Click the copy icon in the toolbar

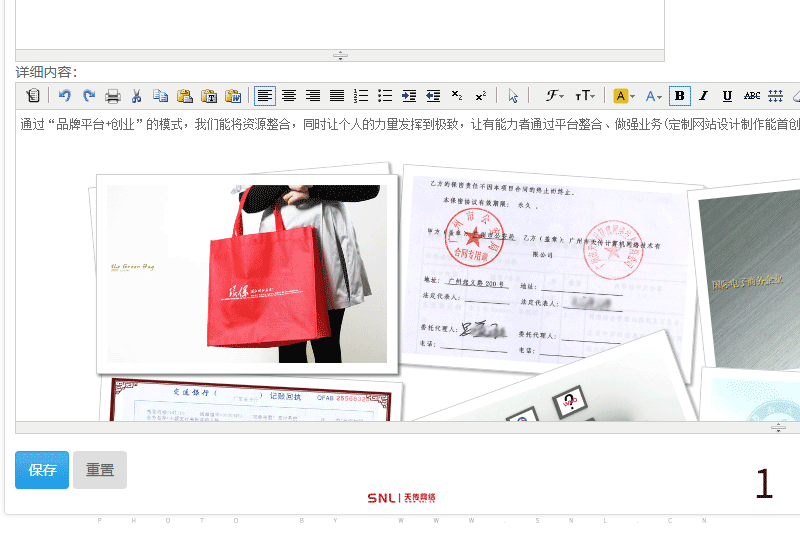pyautogui.click(x=160, y=96)
